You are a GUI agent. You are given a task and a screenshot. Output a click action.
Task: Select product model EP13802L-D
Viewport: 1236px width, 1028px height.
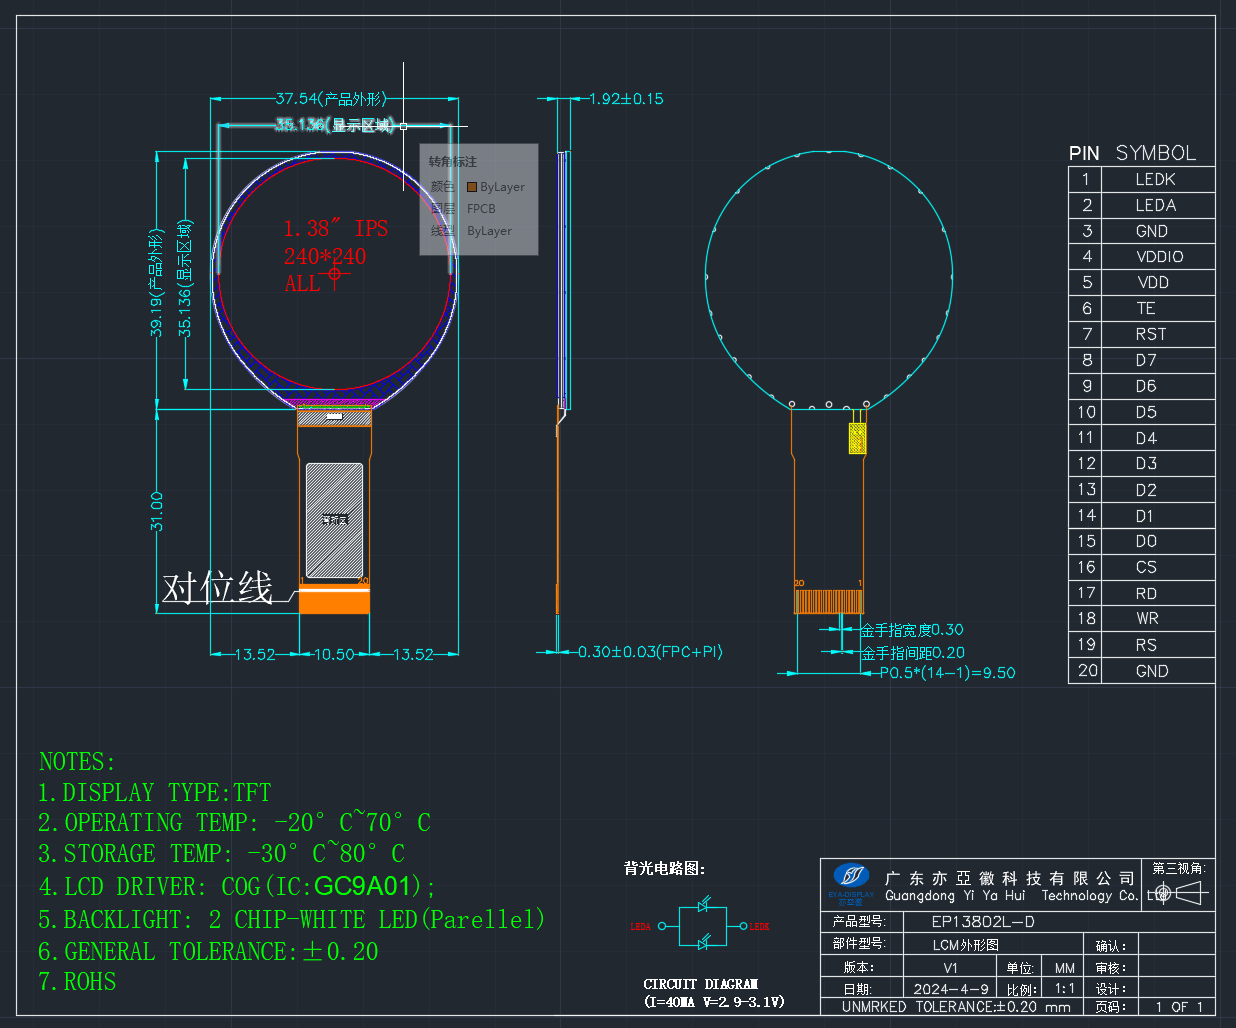click(x=983, y=922)
